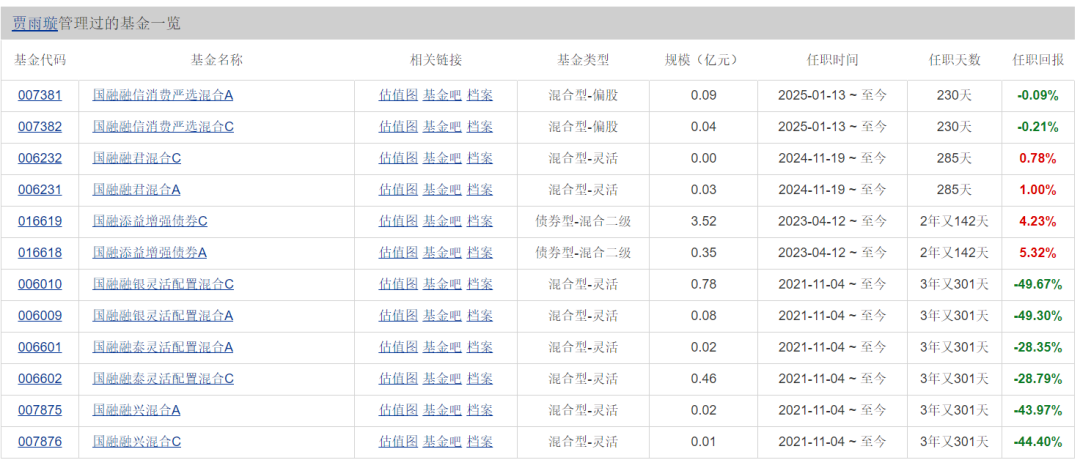The width and height of the screenshot is (1080, 460).
Task: Open 档案 for fund 006232
Action: [x=479, y=158]
